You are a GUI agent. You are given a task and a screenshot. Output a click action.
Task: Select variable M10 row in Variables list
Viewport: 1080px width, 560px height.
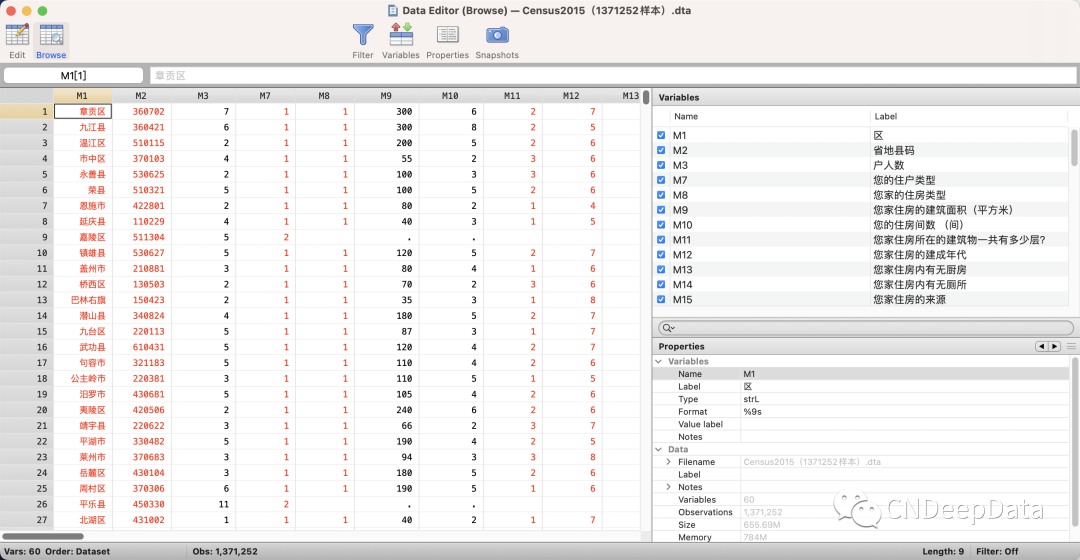(x=860, y=225)
